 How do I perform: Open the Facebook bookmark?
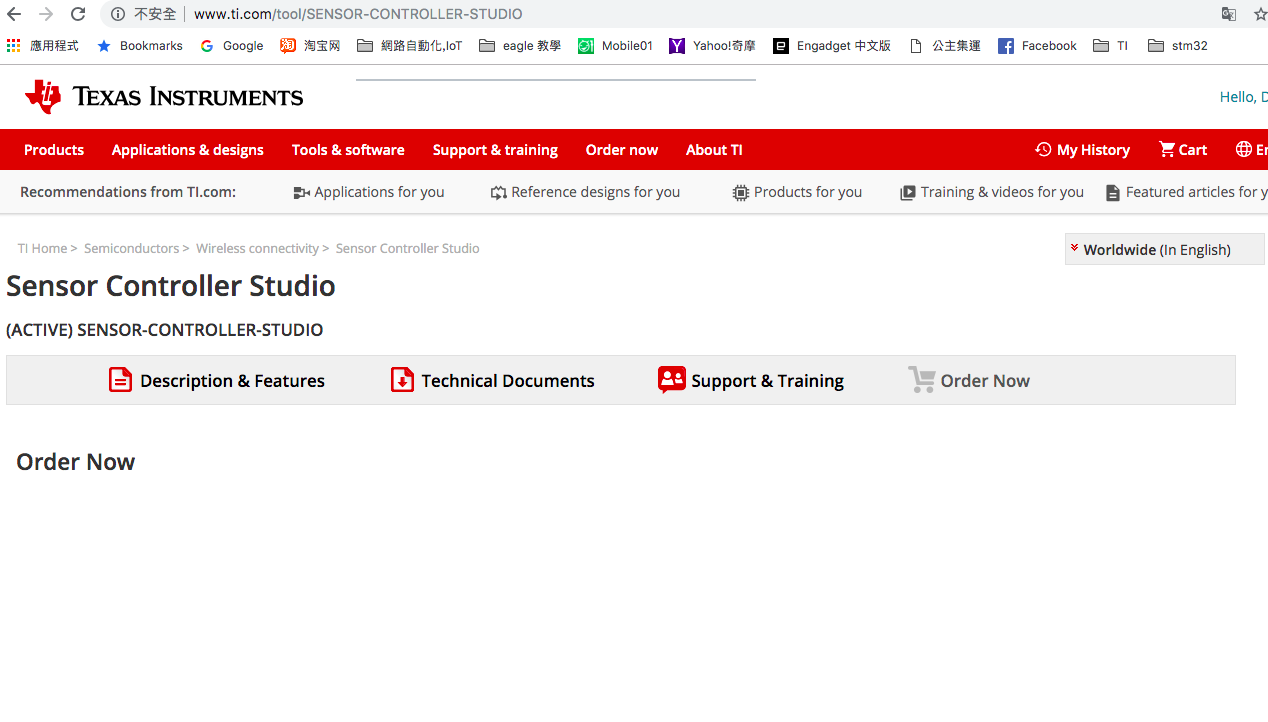(x=1037, y=46)
